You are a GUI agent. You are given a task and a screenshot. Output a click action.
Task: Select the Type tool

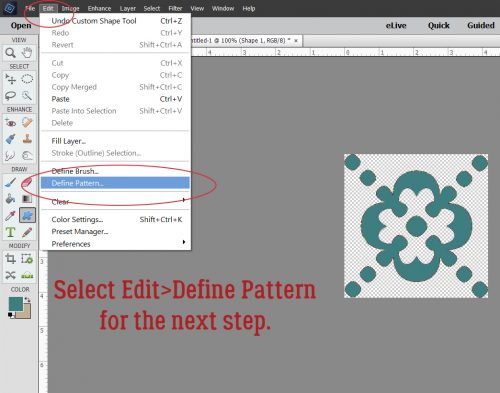[10, 232]
